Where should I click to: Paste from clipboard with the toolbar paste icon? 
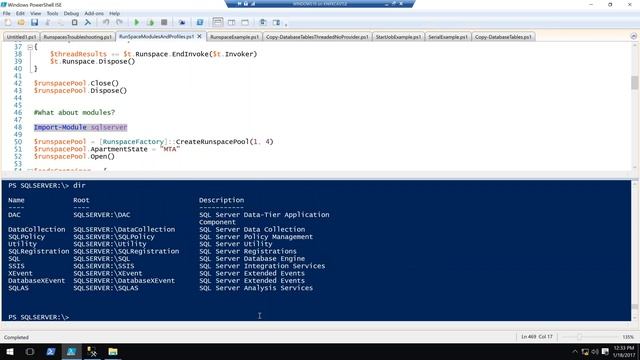74,22
